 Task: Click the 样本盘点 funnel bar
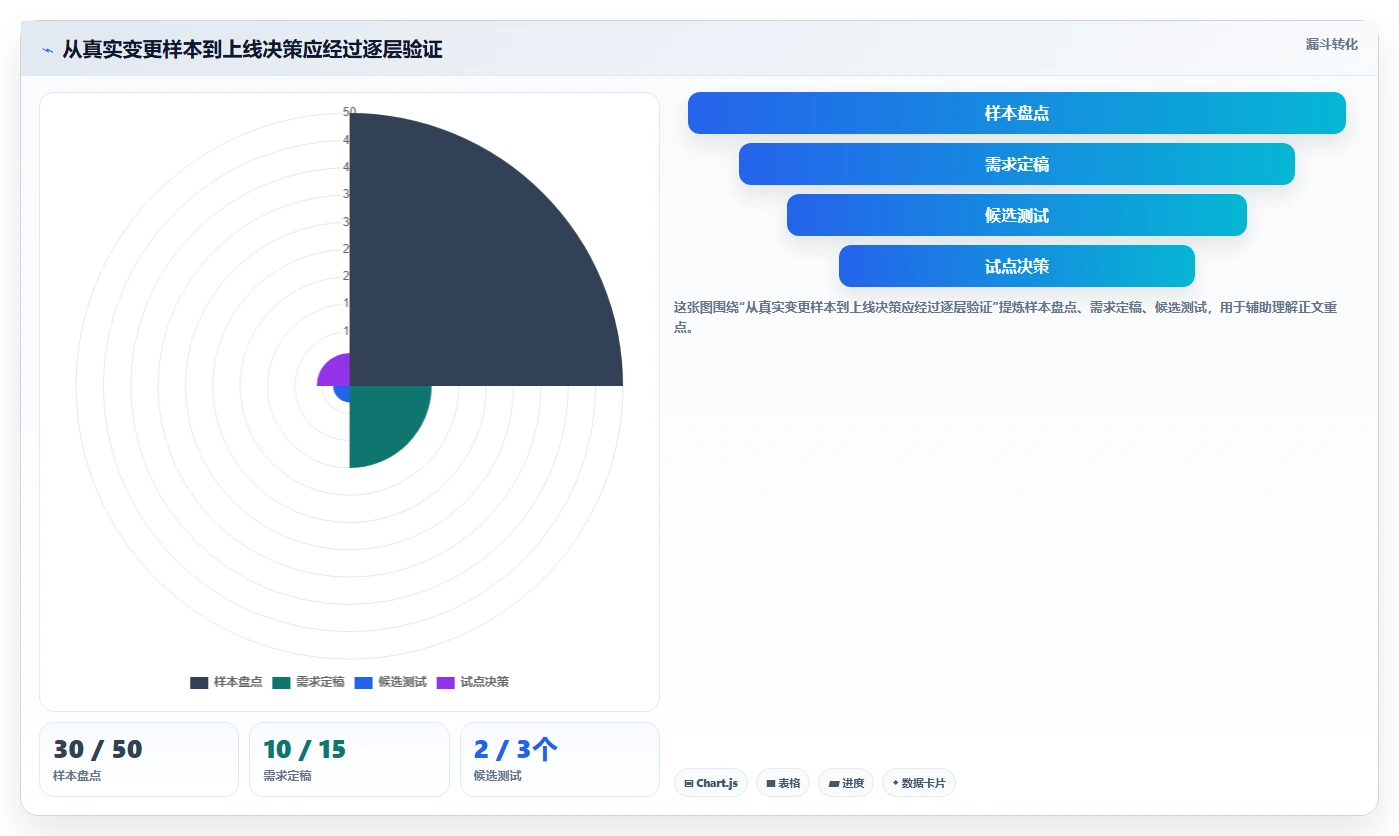point(1016,113)
